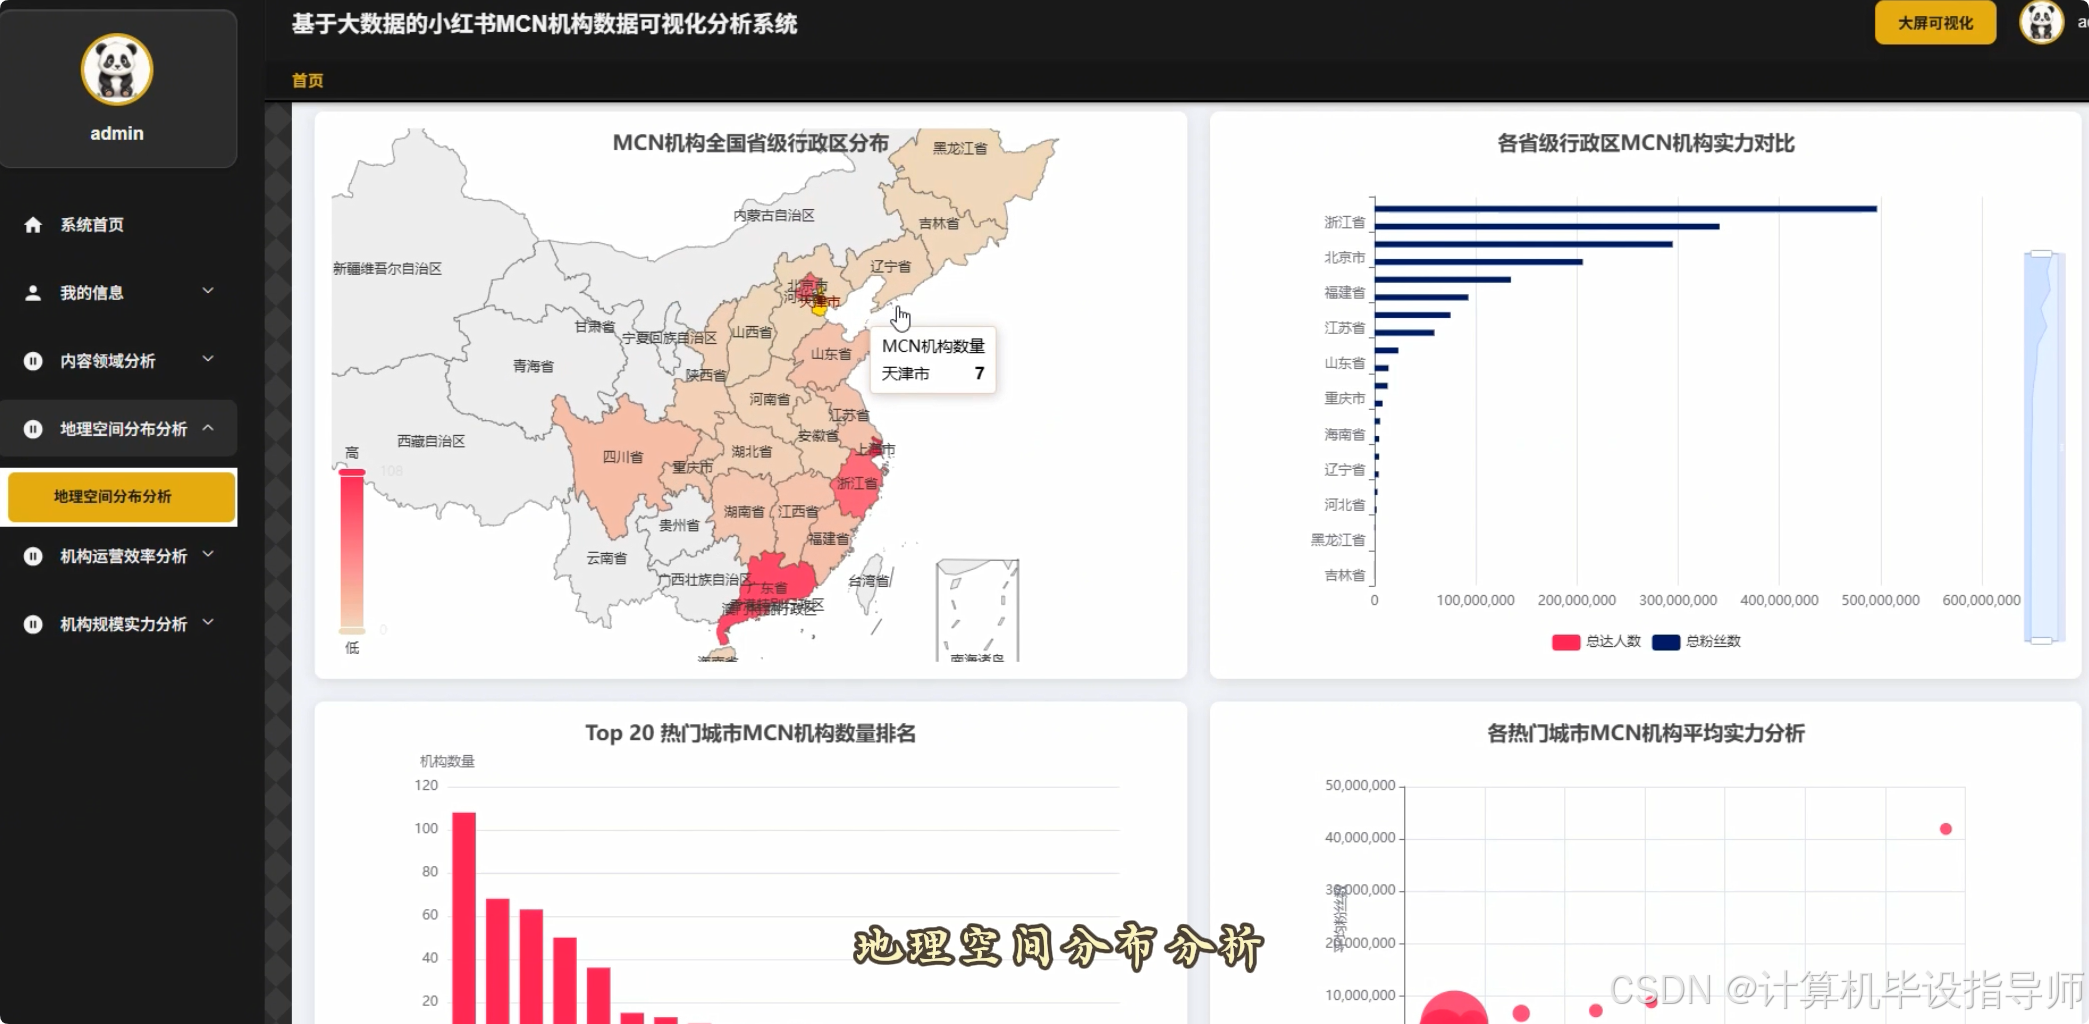Click the circle icon beside 机构规模实力分析
This screenshot has width=2089, height=1024.
[33, 624]
